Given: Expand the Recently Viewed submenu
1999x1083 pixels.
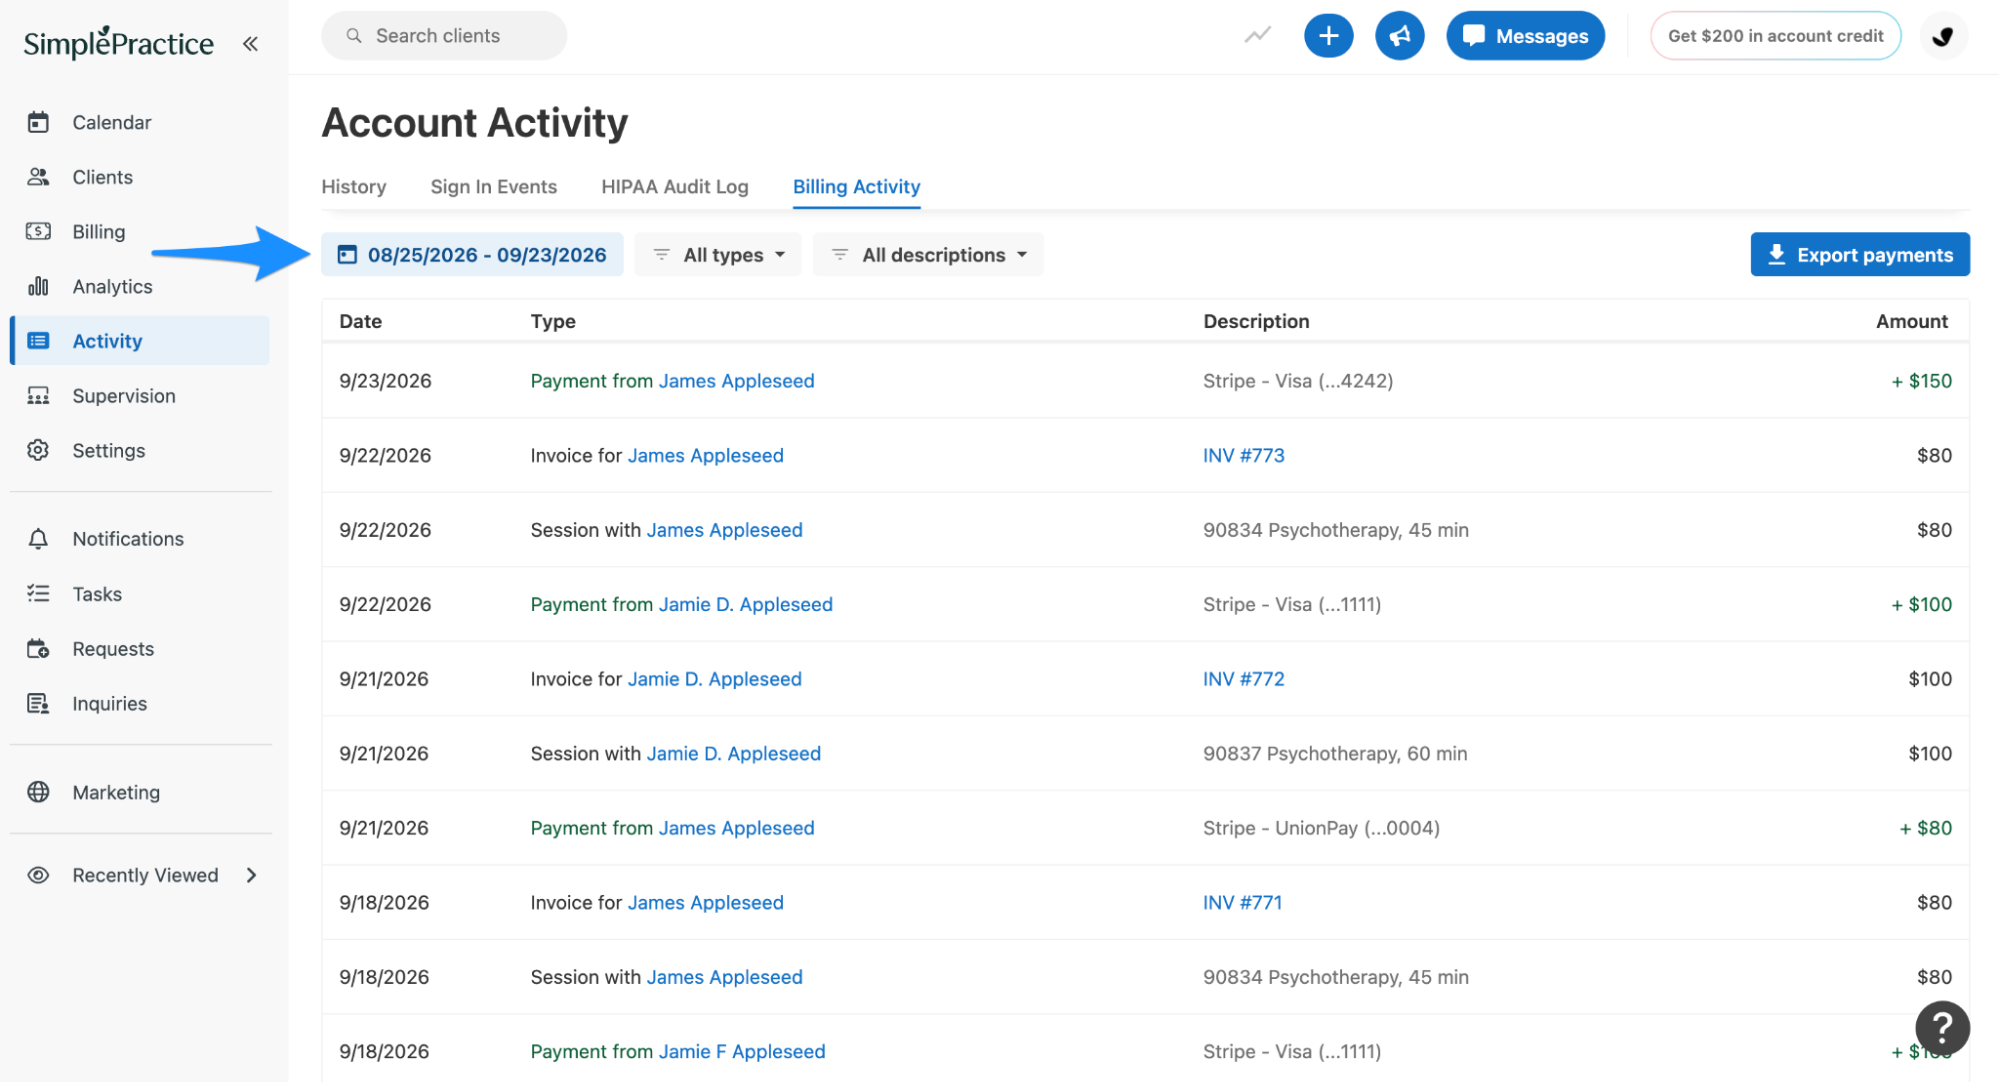Looking at the screenshot, I should tap(251, 875).
